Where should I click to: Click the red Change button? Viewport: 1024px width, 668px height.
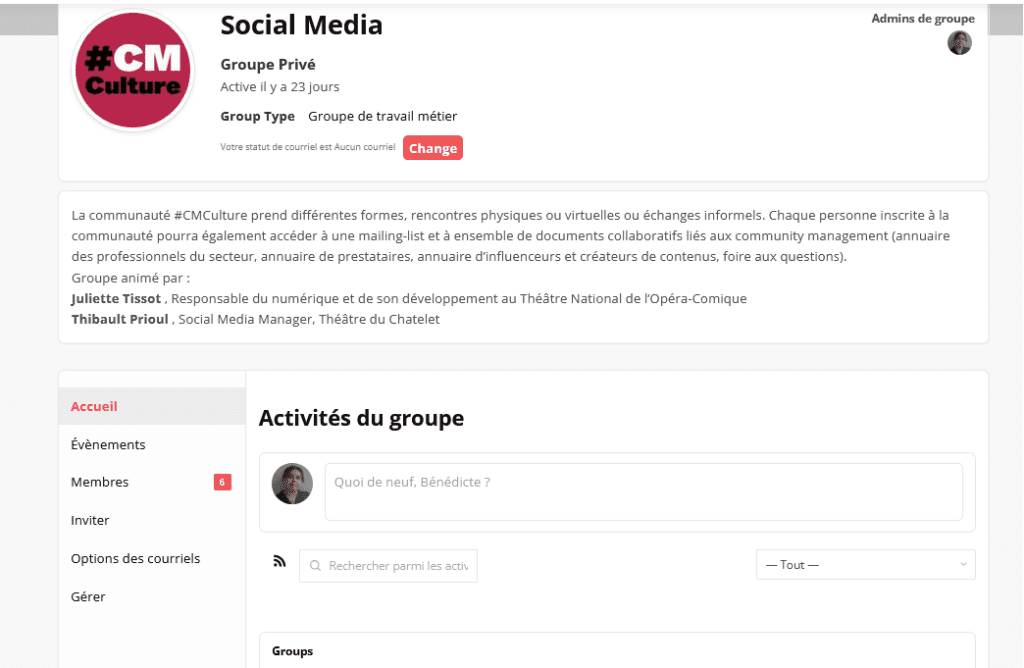click(x=433, y=148)
